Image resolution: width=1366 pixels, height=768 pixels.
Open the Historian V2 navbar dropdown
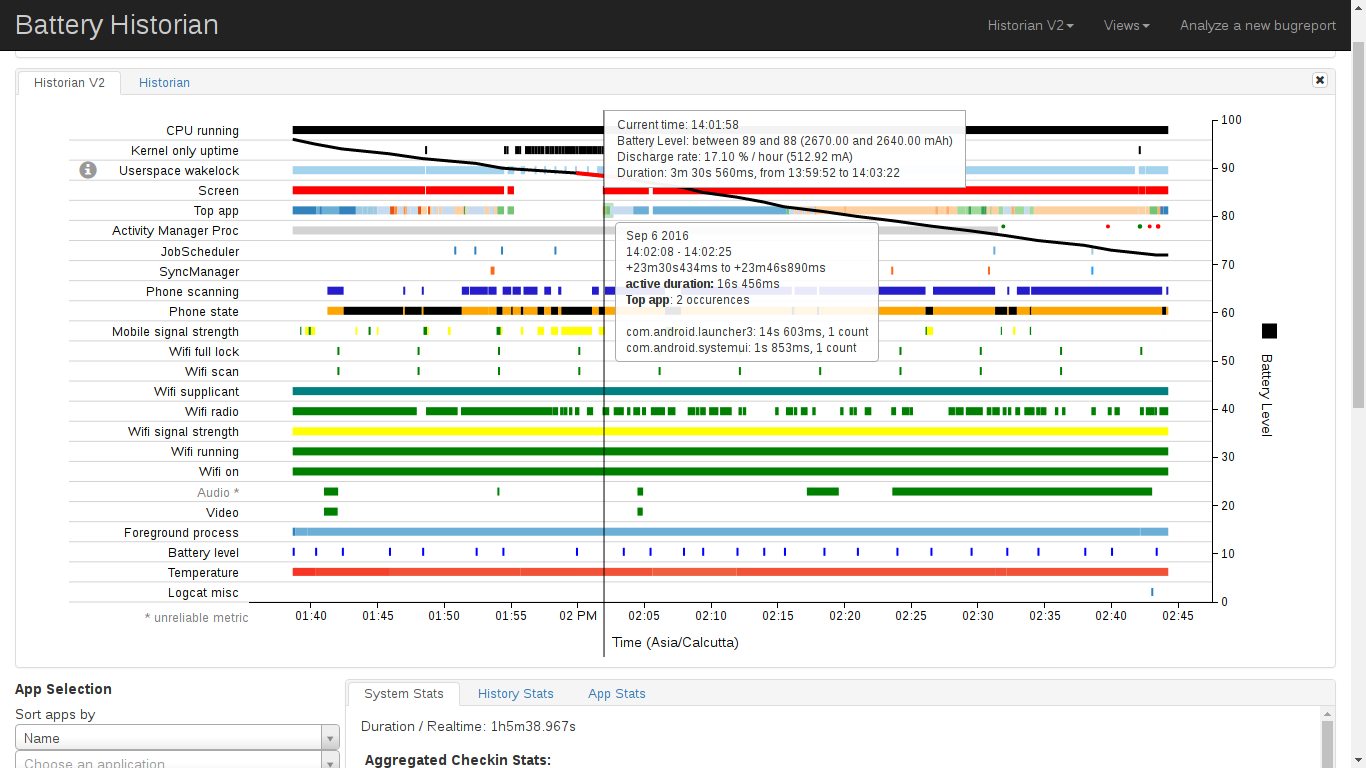[1031, 25]
